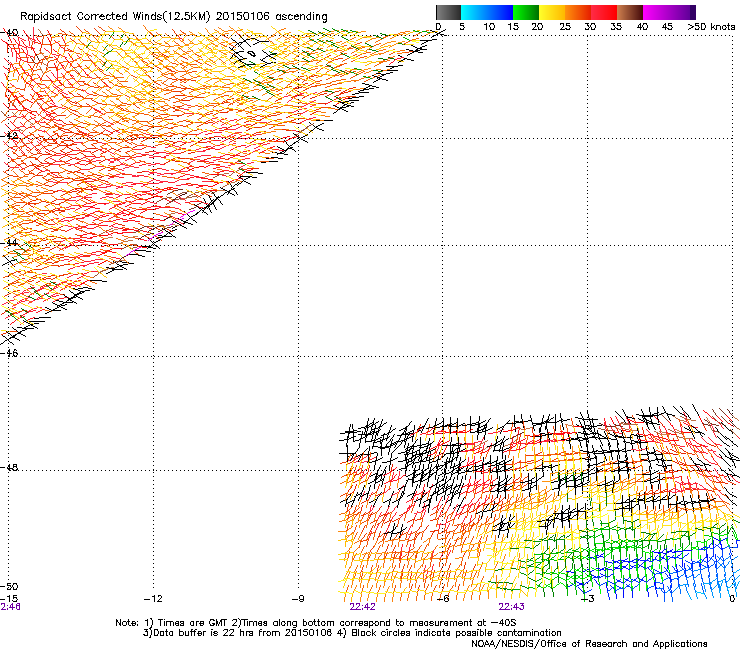Click the '>50 knots' legend label
This screenshot has width=740, height=650.
[711, 27]
